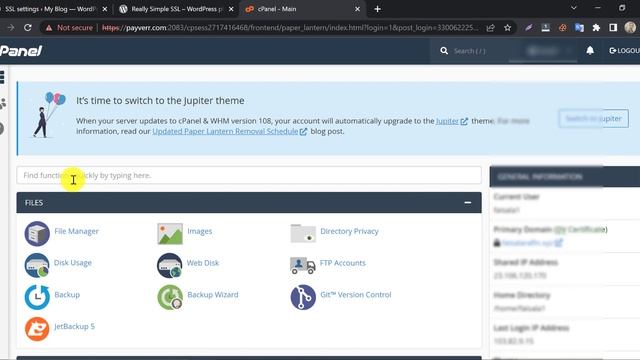The width and height of the screenshot is (640, 360).
Task: Go forward with the browser arrow
Action: coord(11,28)
